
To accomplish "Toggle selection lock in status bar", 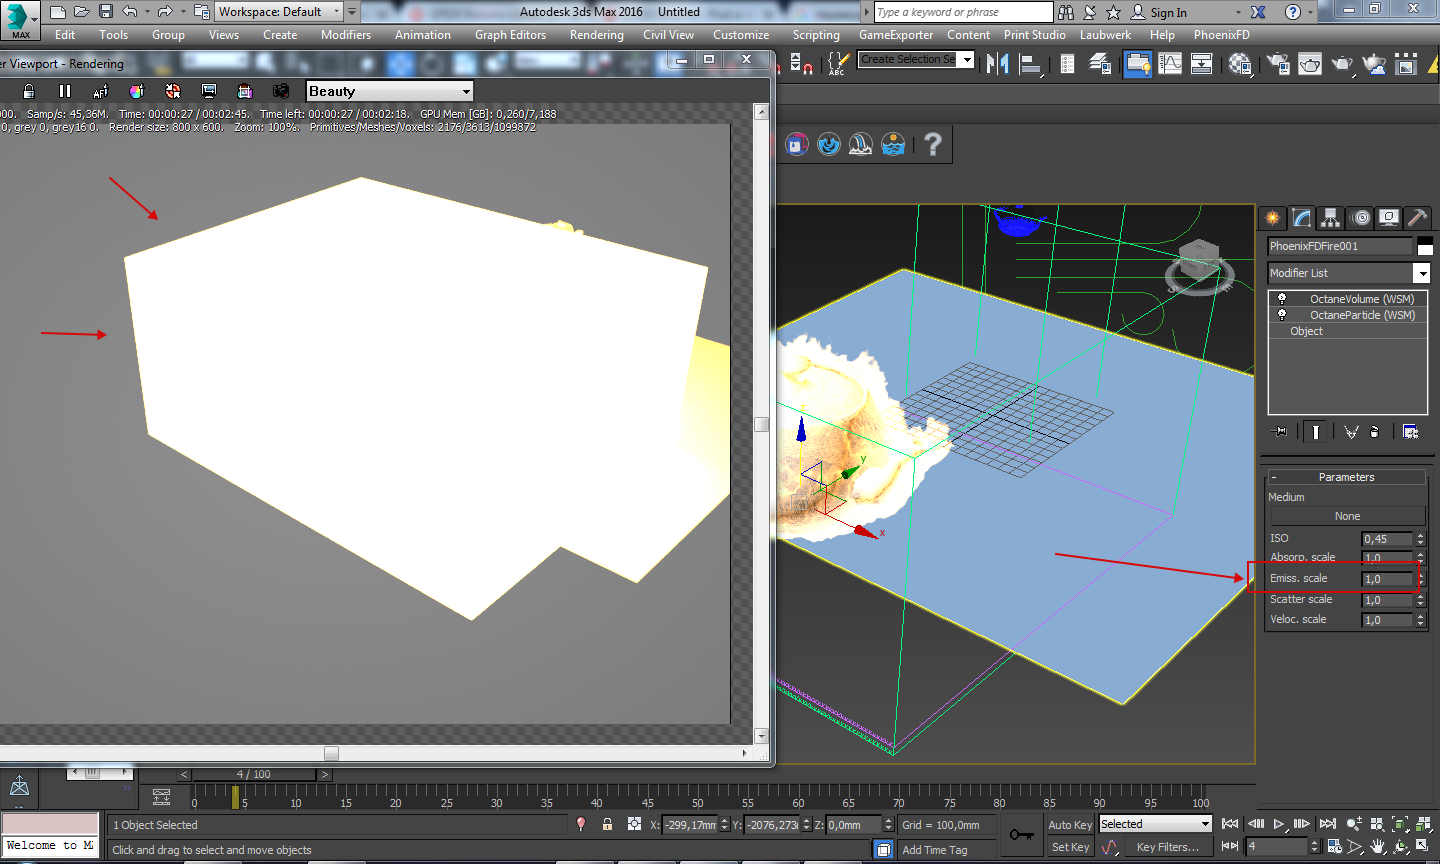I will (607, 824).
